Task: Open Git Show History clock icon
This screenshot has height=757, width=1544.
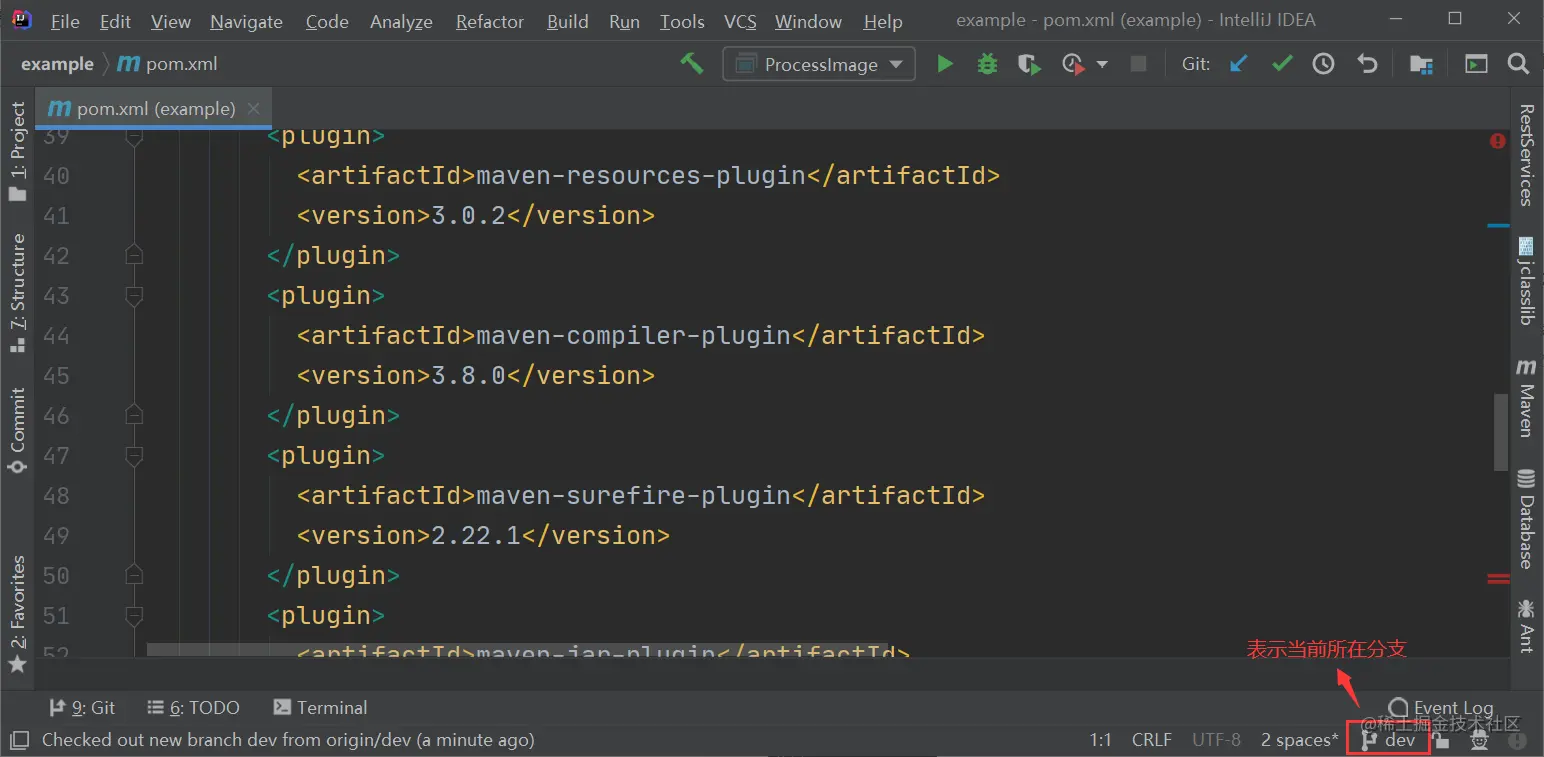Action: pos(1324,64)
